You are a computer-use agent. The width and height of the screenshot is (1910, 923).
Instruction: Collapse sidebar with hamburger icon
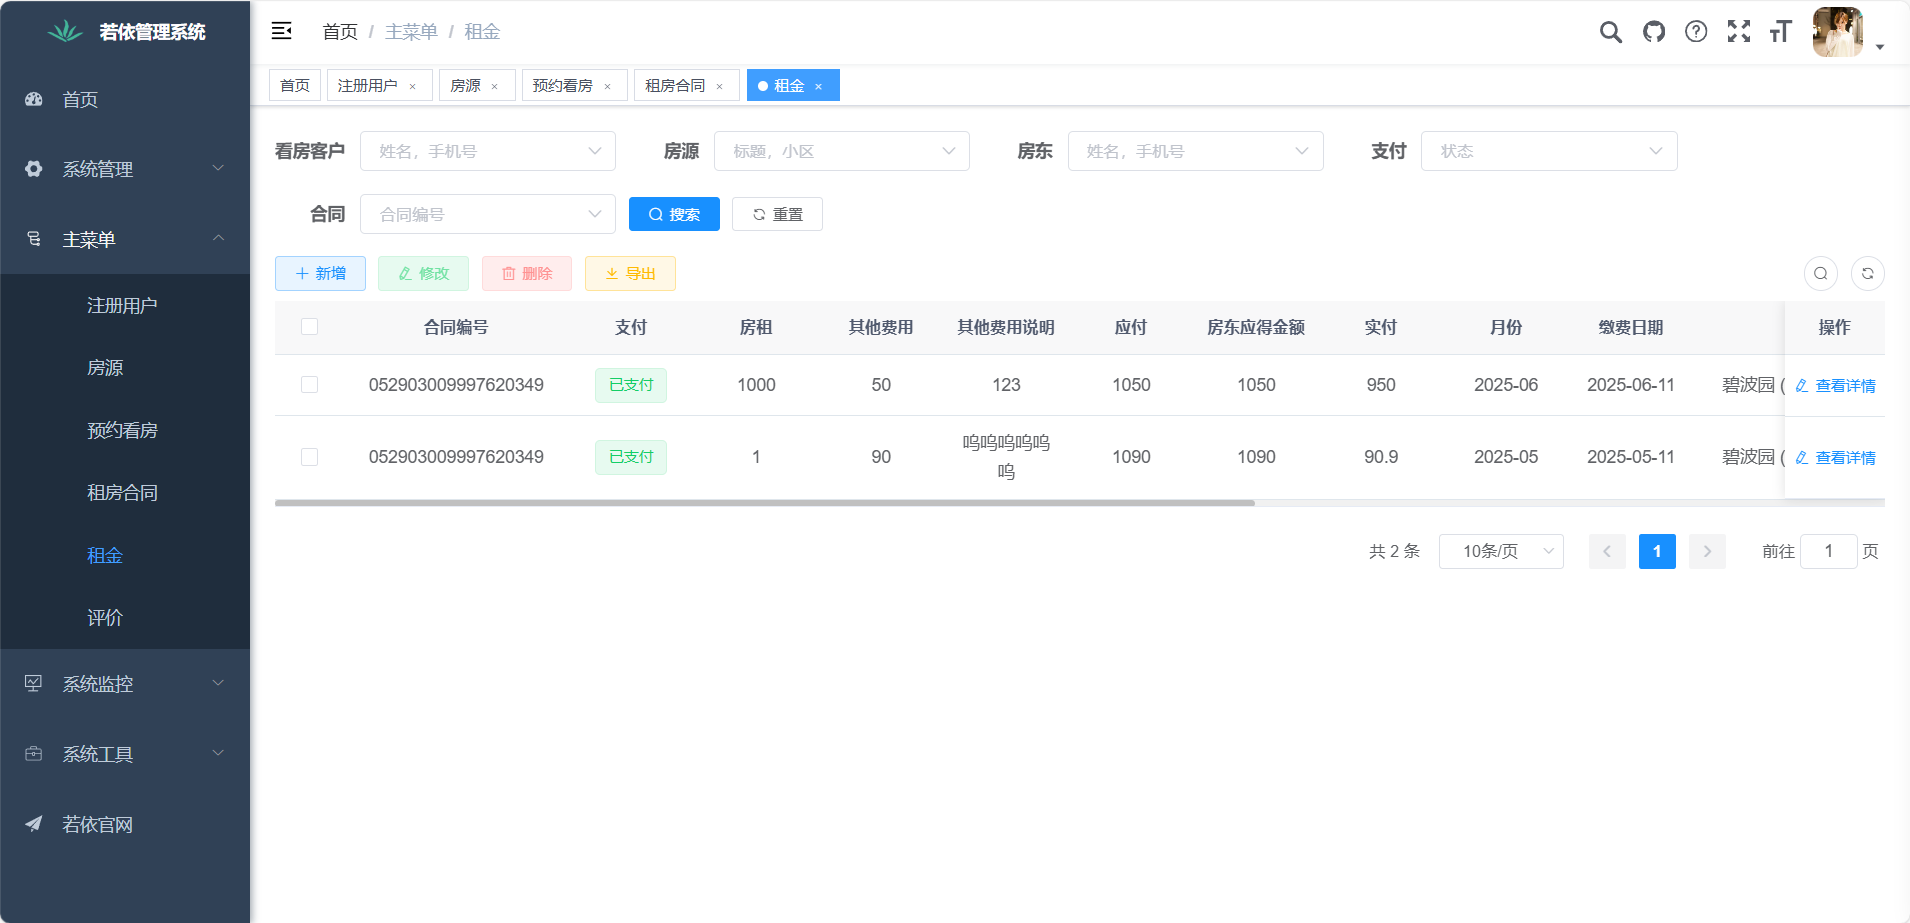coord(282,31)
